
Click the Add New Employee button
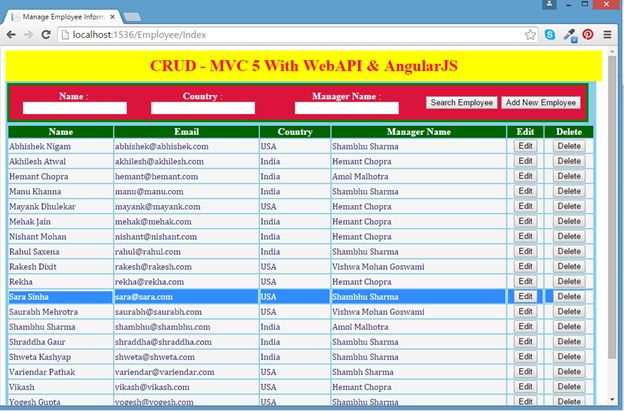tap(541, 103)
